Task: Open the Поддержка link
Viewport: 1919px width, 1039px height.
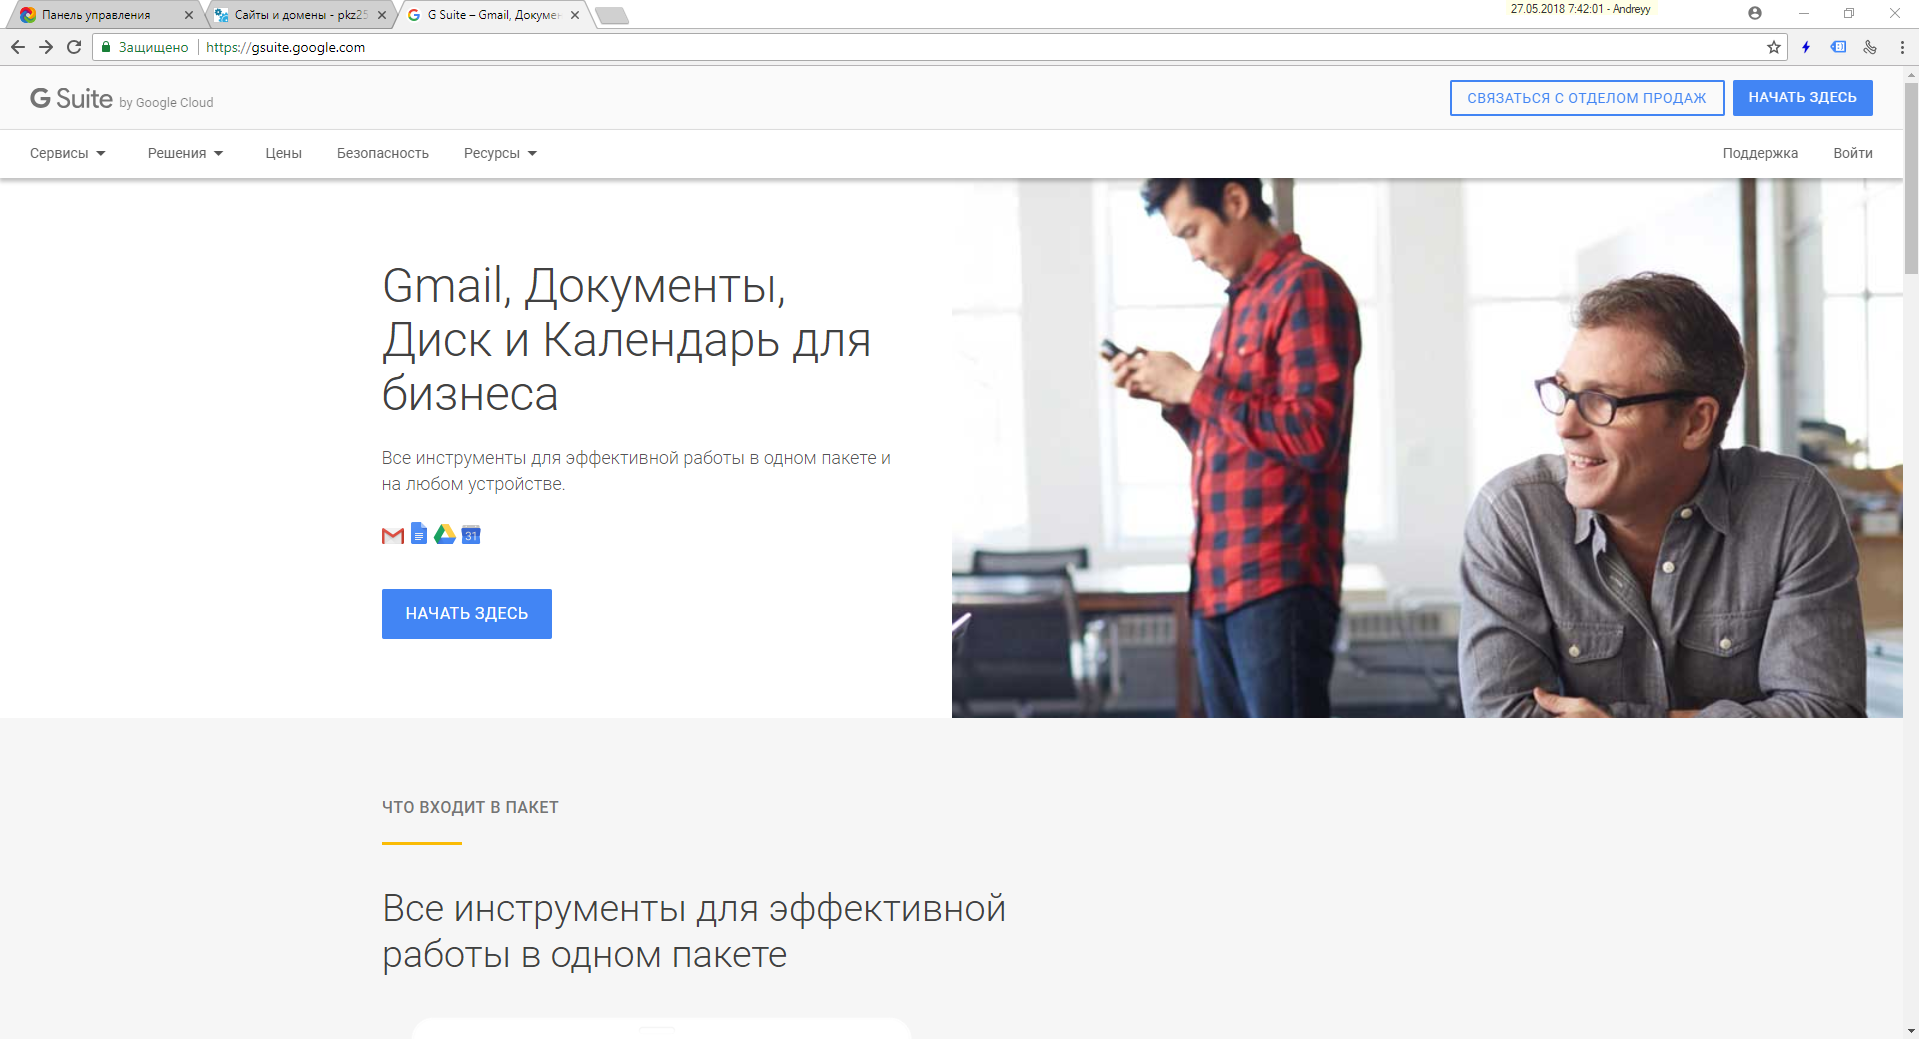Action: pyautogui.click(x=1760, y=153)
